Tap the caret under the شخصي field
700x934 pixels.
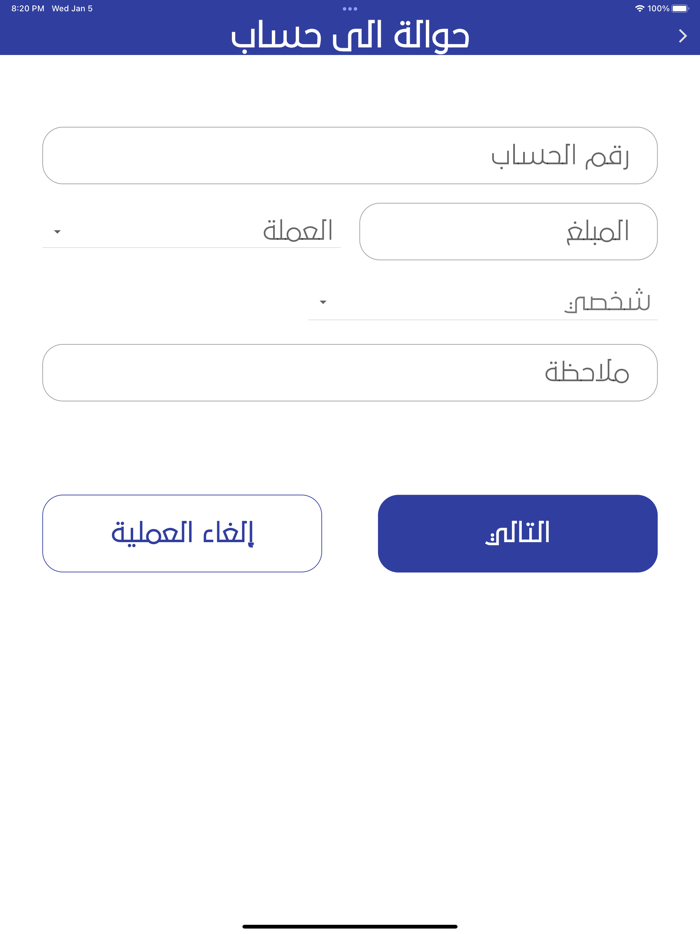(321, 302)
